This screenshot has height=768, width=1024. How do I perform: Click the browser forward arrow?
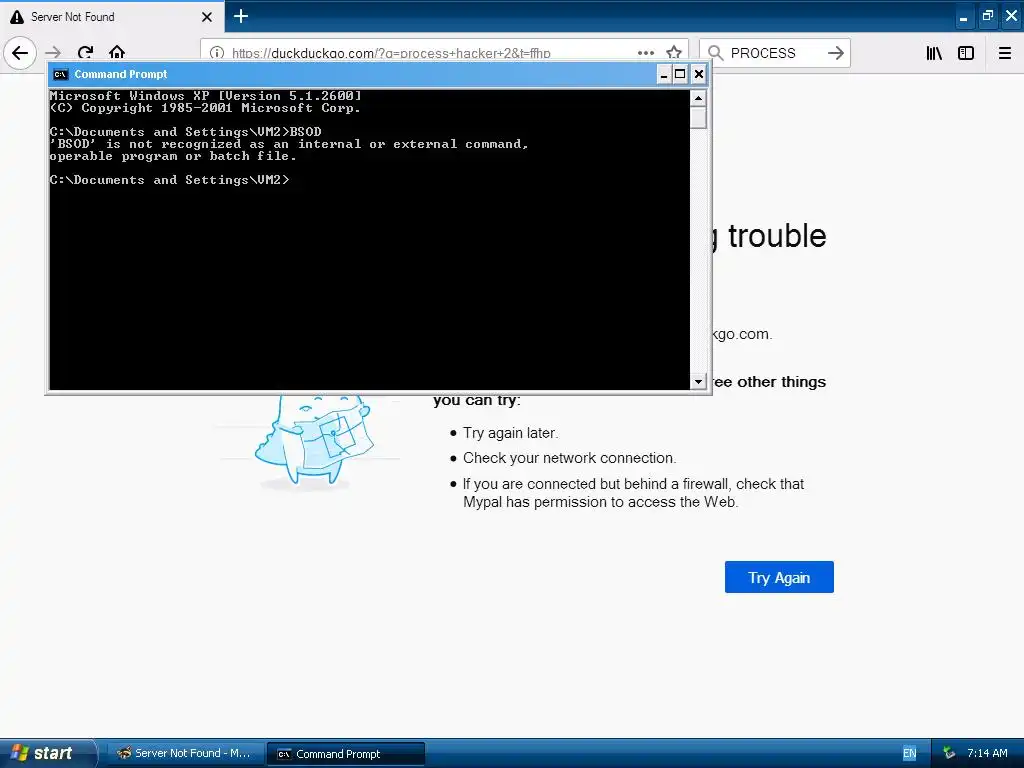(x=53, y=53)
